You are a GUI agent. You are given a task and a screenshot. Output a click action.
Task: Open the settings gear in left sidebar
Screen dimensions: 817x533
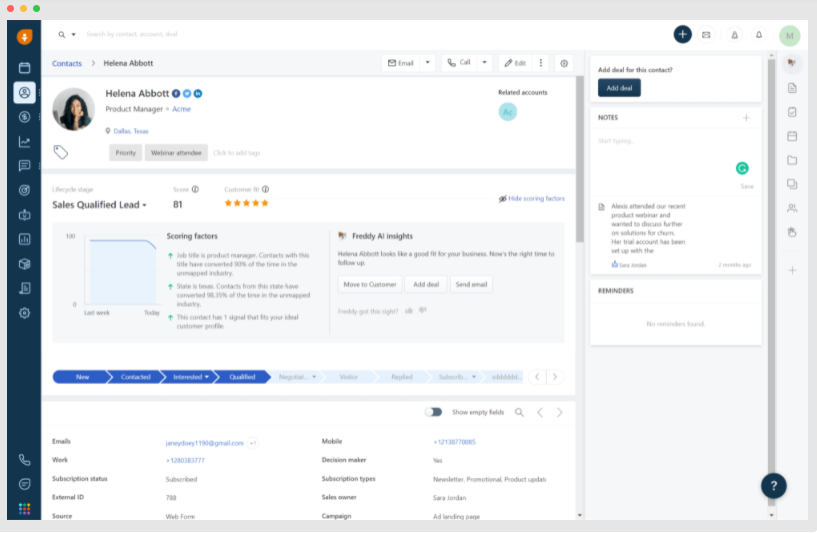[x=24, y=313]
